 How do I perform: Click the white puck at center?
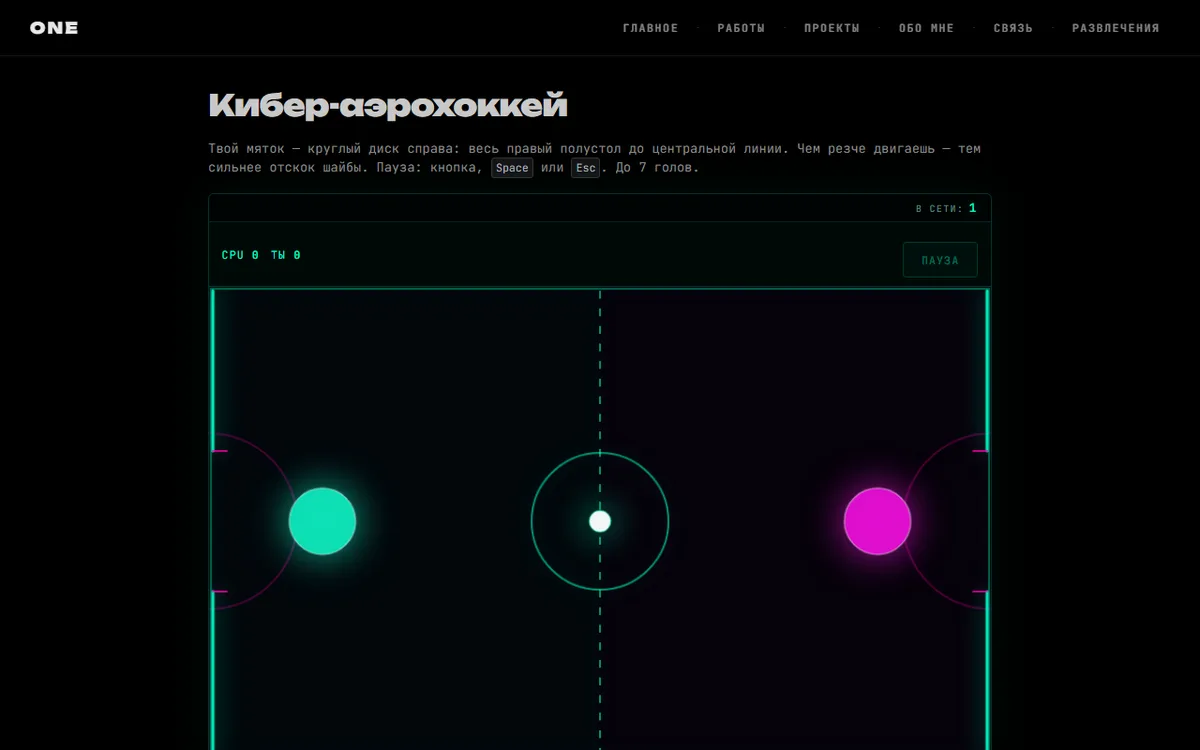pos(600,521)
